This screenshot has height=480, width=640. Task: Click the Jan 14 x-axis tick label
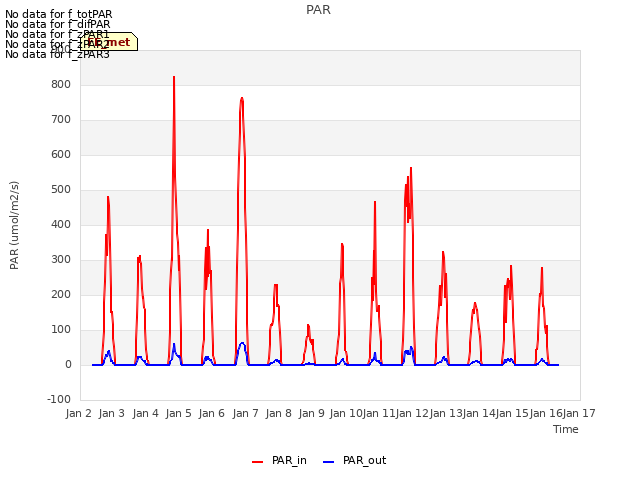(479, 413)
